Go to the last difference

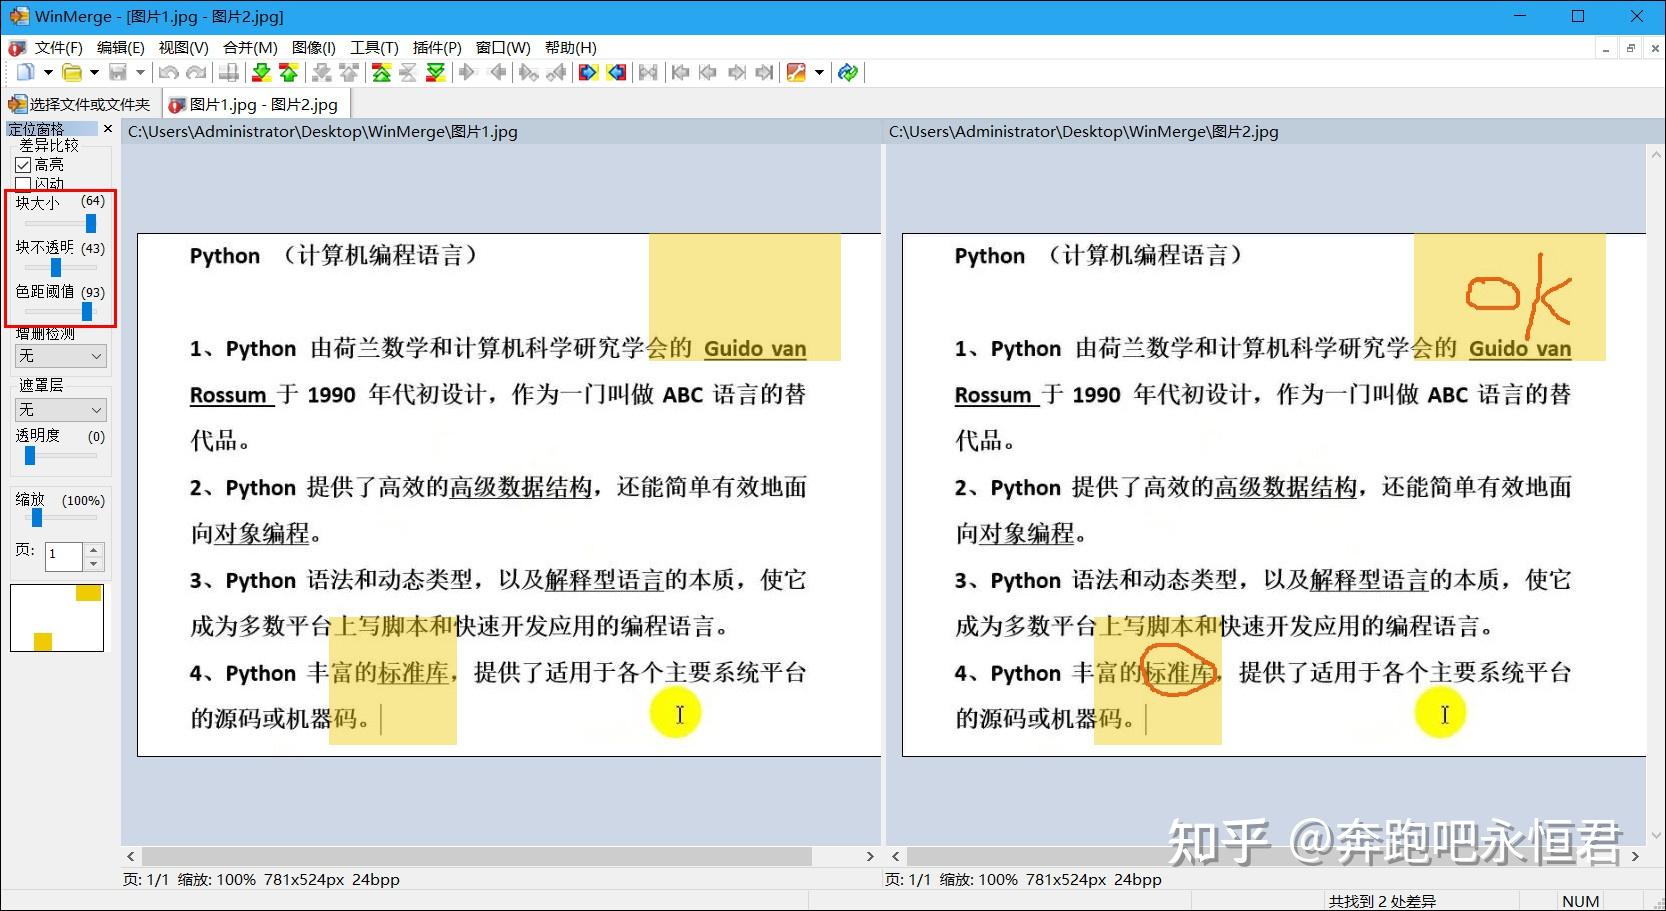(x=435, y=72)
